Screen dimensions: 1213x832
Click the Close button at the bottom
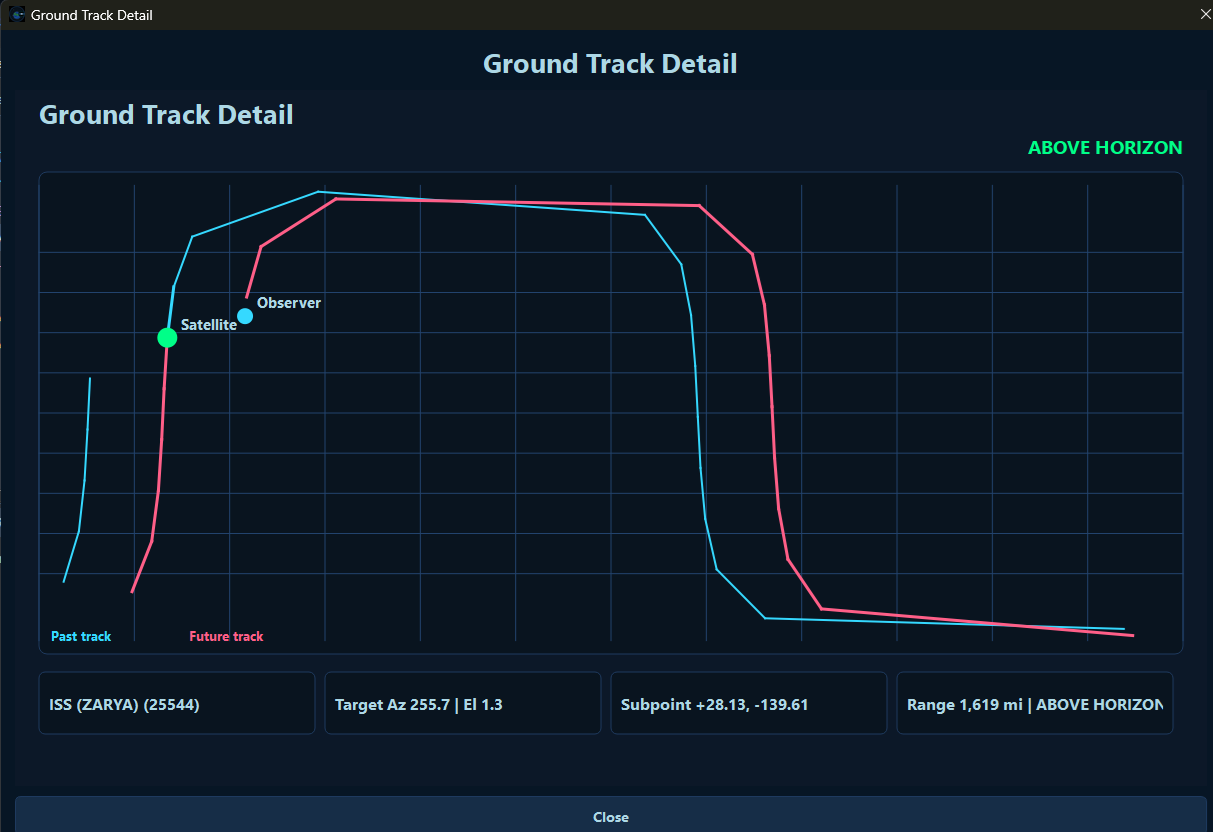(610, 815)
